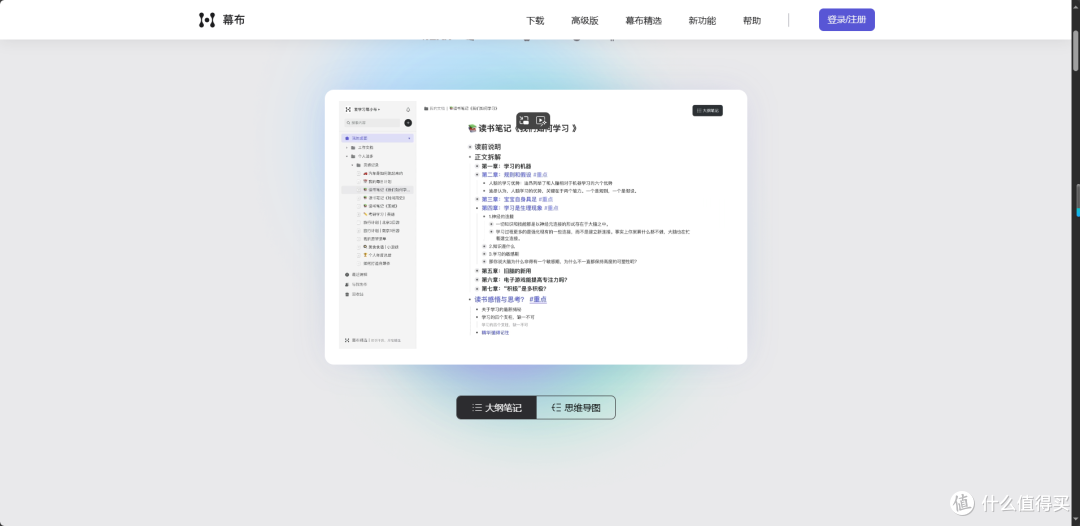This screenshot has width=1080, height=526.
Task: Click the picture-in-picture overlay icon on the demo
Action: point(524,120)
